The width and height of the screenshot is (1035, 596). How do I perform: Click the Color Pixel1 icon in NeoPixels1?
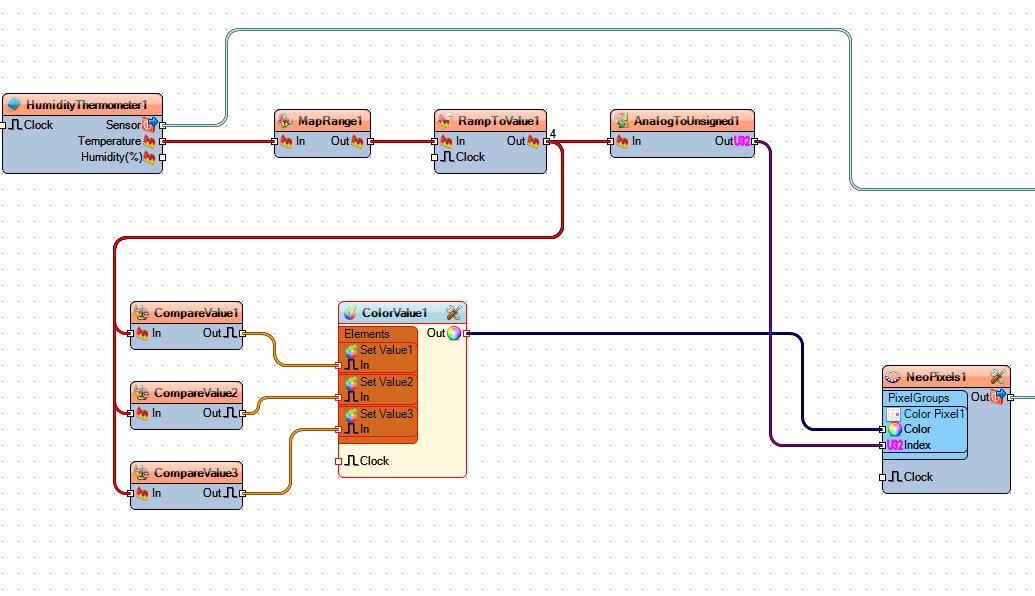[x=893, y=414]
